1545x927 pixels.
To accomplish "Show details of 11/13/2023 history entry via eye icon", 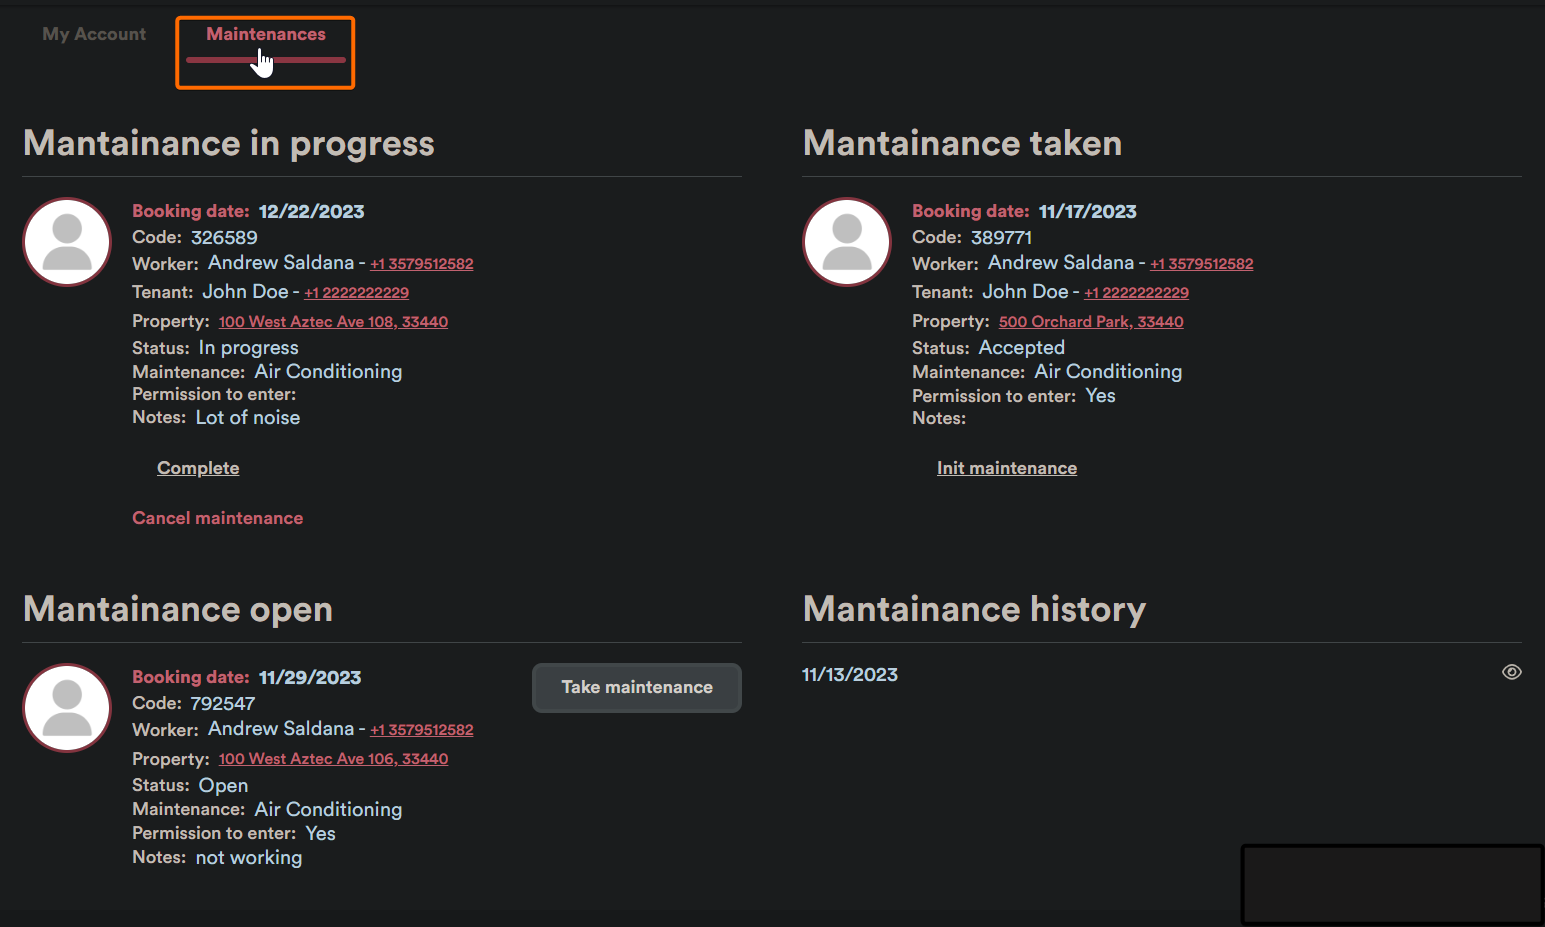I will 1511,672.
